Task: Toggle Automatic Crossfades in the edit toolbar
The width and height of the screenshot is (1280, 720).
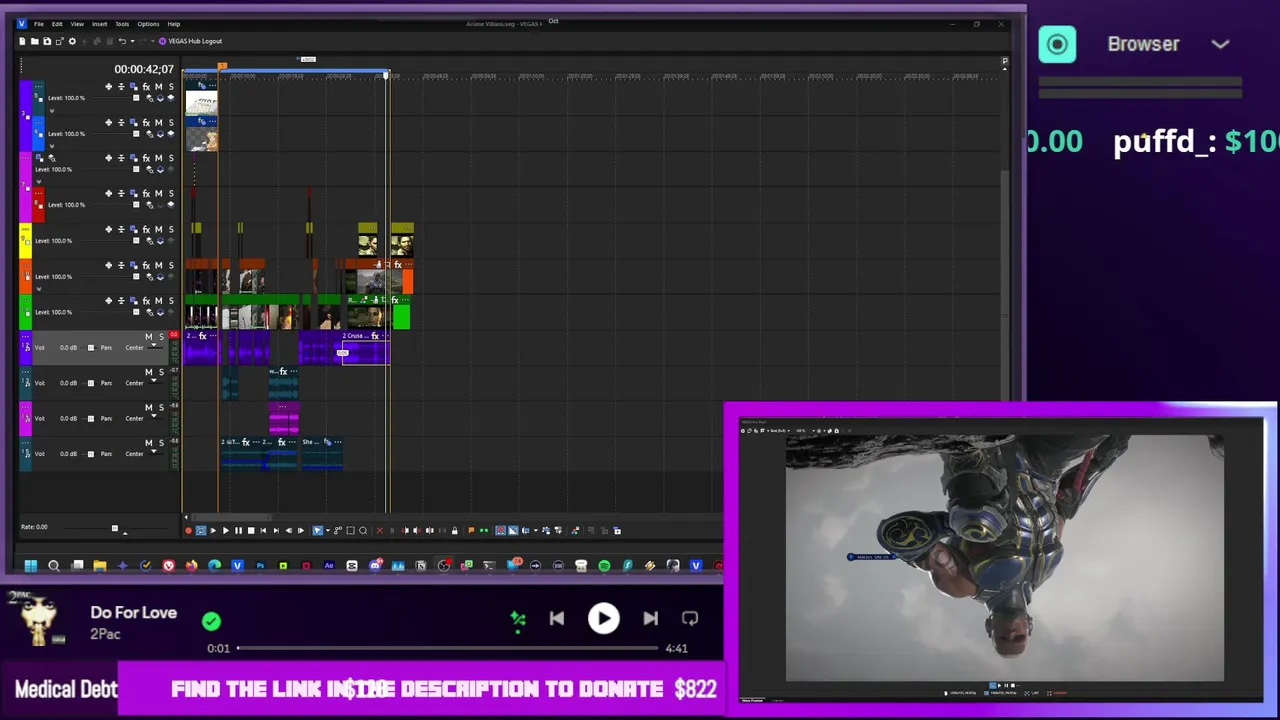Action: pyautogui.click(x=513, y=530)
